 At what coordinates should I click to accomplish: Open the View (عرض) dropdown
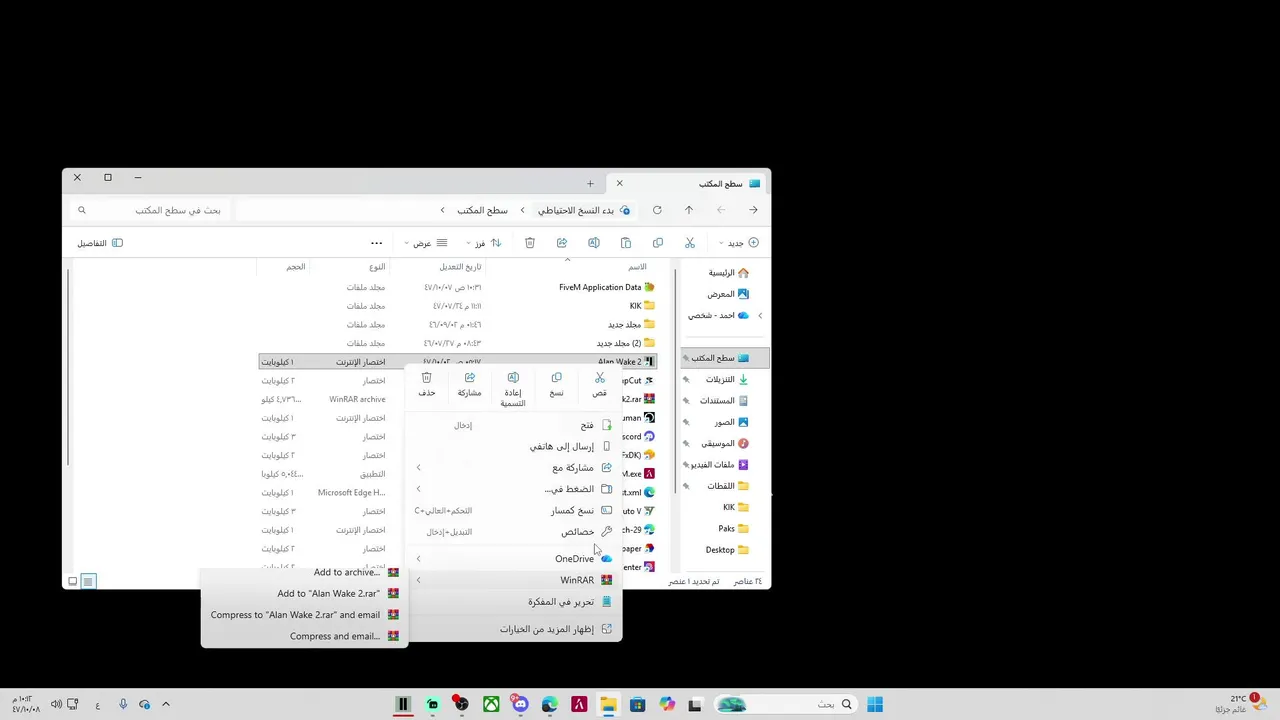point(426,243)
